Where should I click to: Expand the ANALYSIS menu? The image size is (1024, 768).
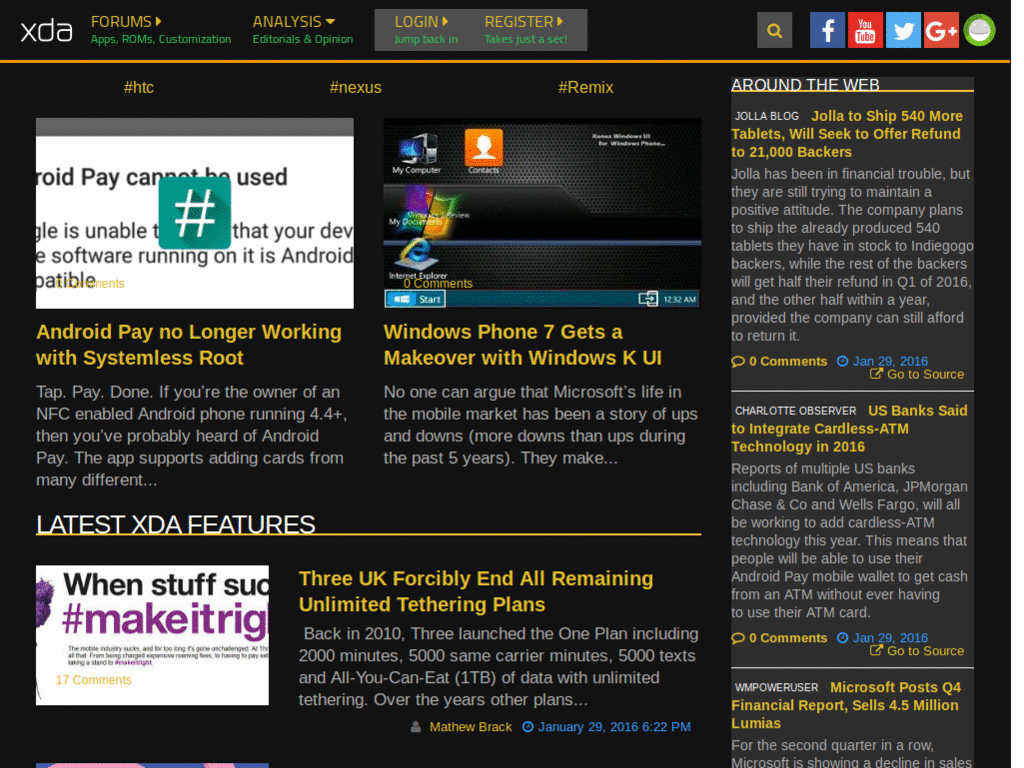point(292,21)
